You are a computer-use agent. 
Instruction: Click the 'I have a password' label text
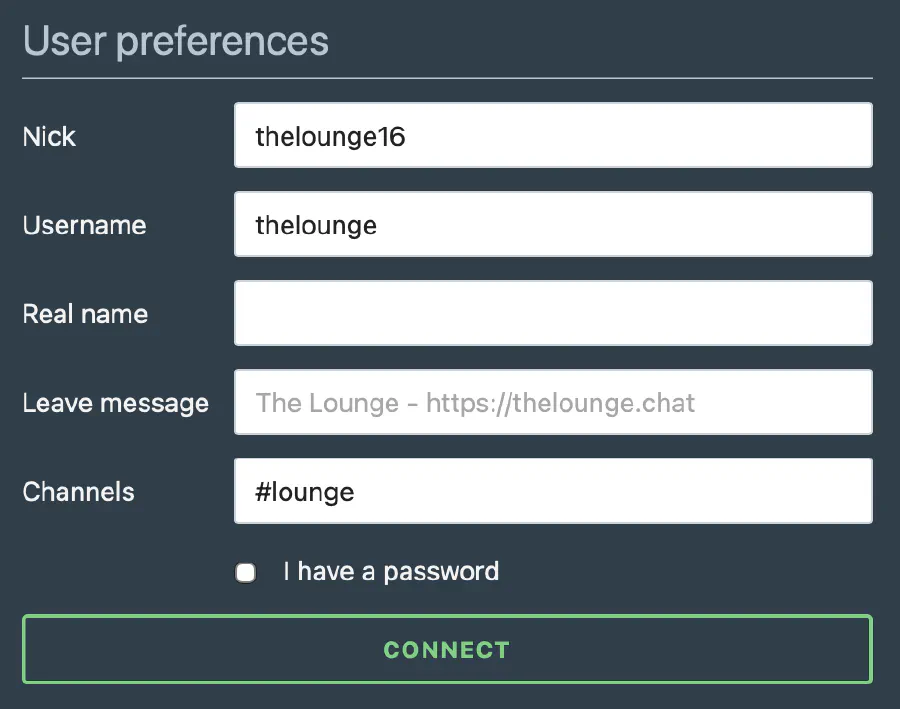[x=391, y=572]
